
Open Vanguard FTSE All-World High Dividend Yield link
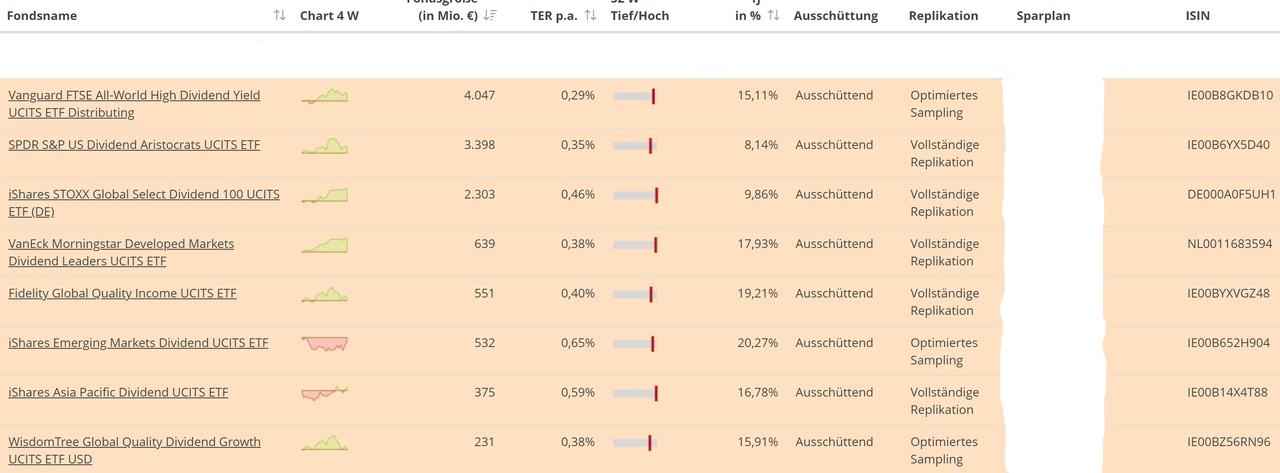pos(134,104)
